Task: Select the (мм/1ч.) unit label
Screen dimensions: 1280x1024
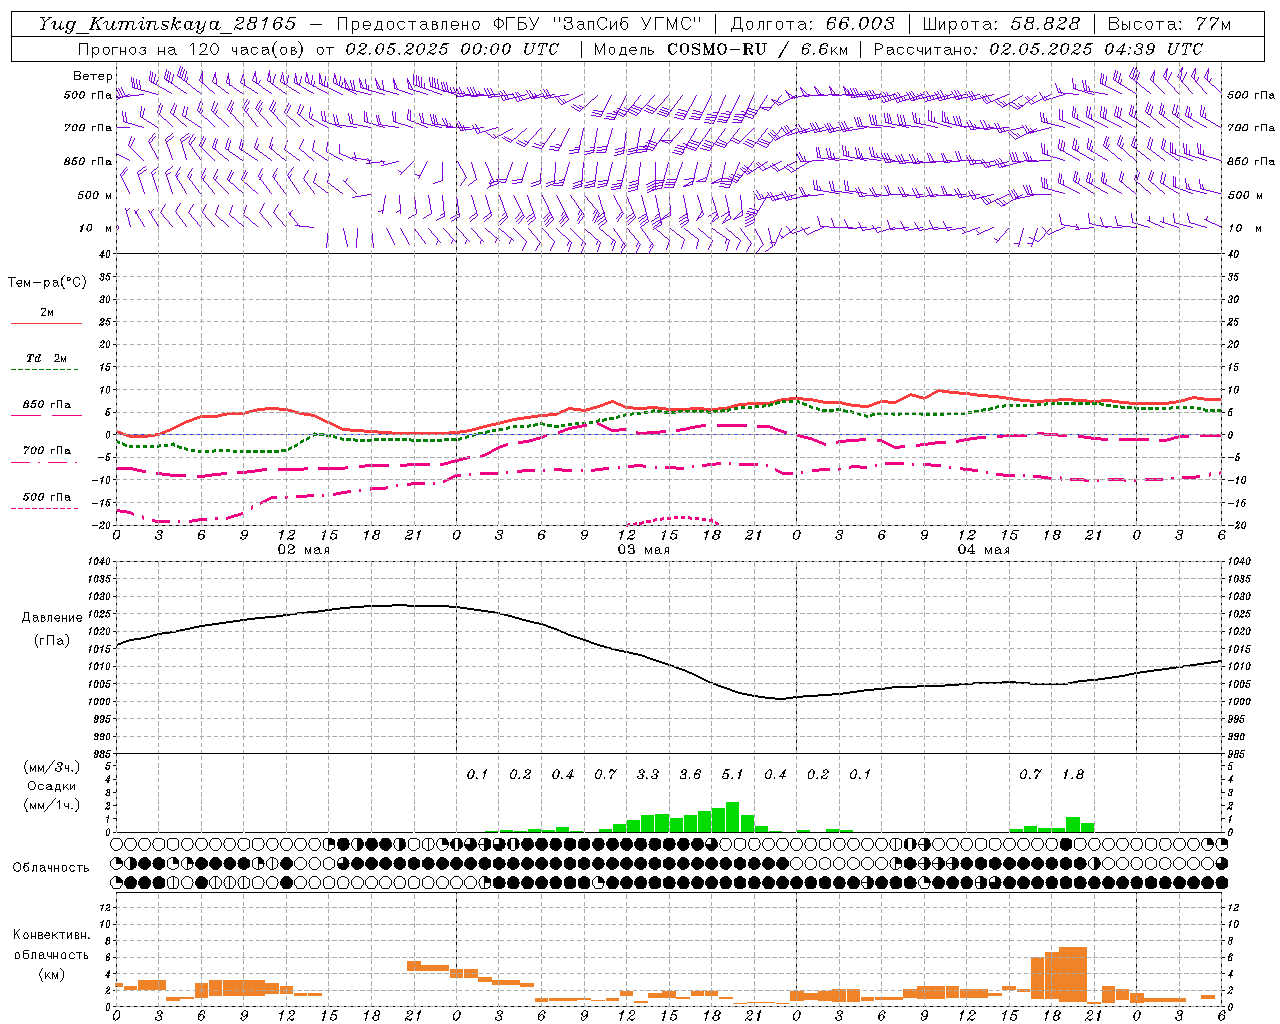Action: click(52, 805)
